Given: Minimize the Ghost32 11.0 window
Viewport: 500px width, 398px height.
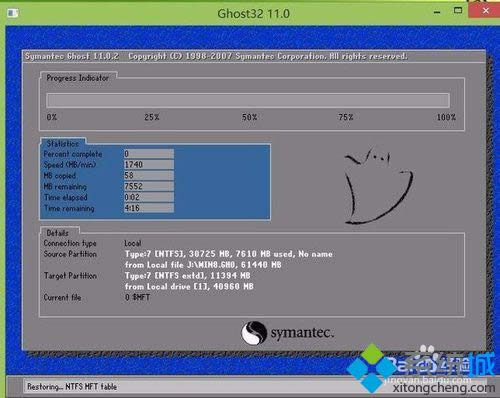Looking at the screenshot, I should click(437, 12).
